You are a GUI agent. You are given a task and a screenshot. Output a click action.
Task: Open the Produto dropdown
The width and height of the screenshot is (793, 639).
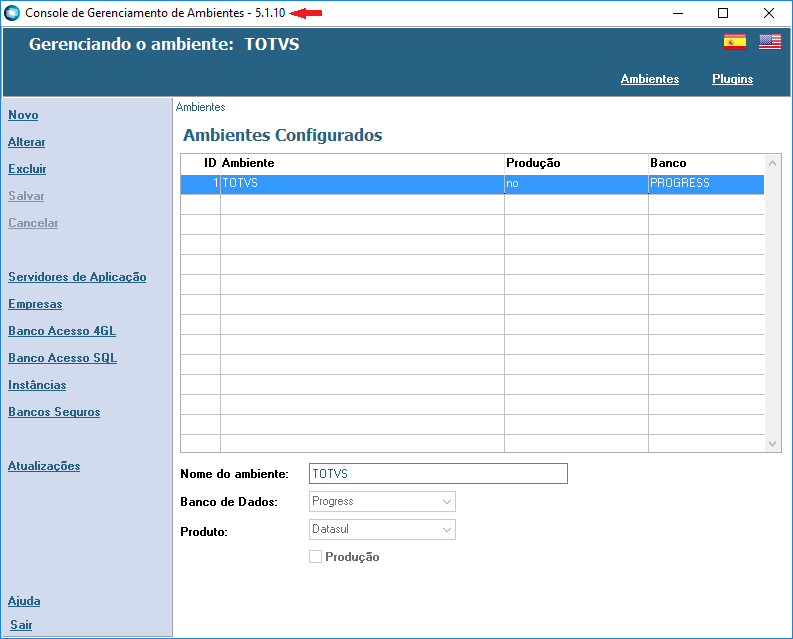pos(382,529)
